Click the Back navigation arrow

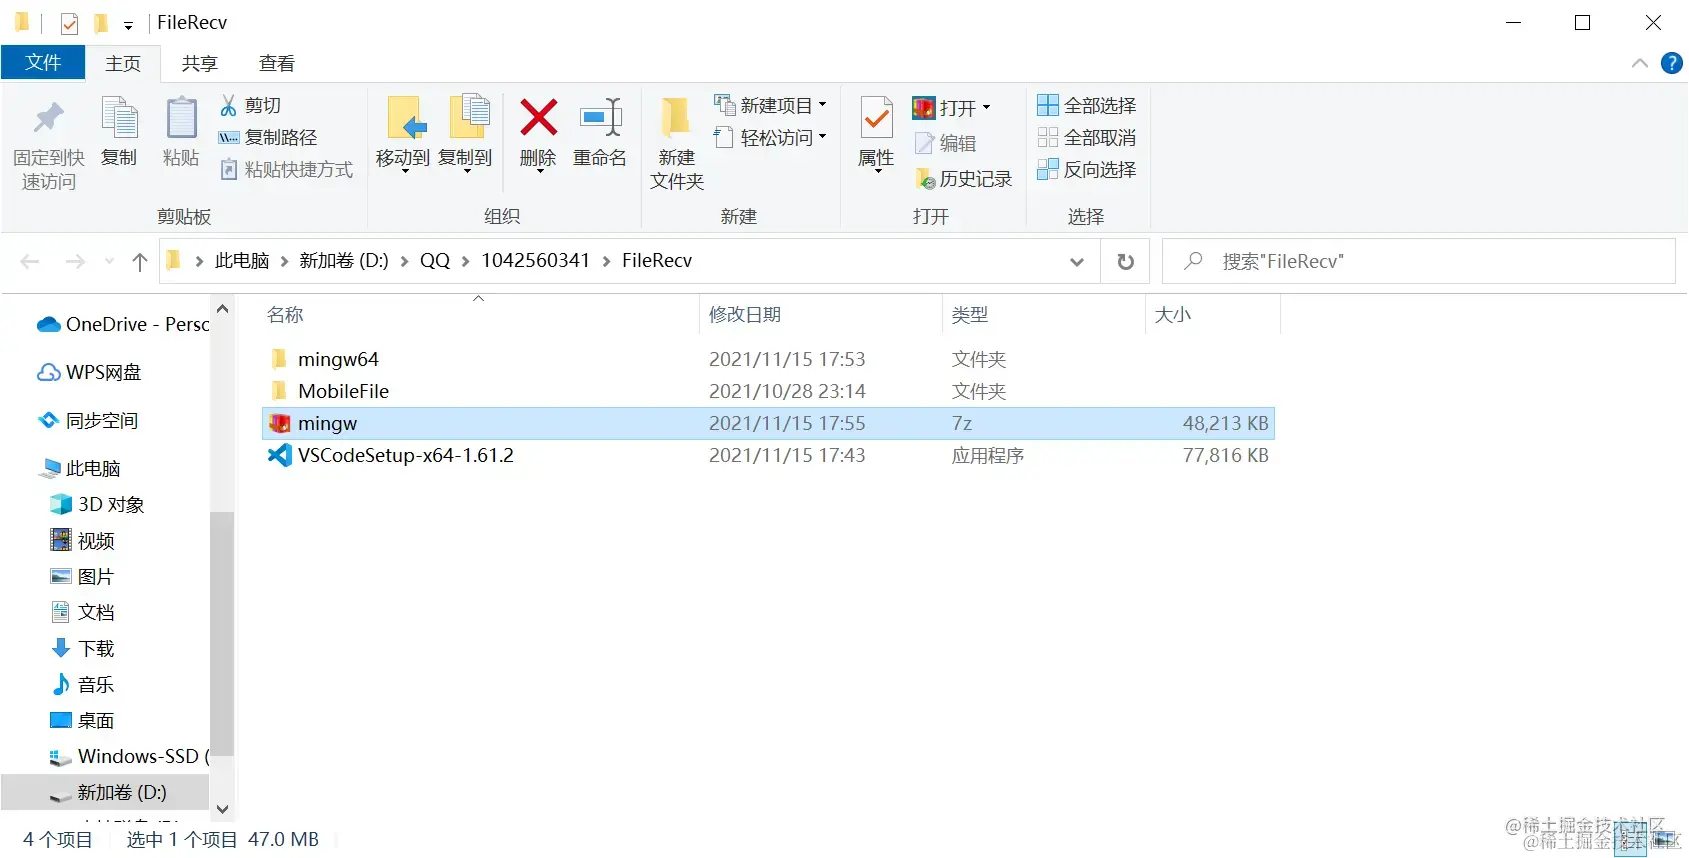30,261
